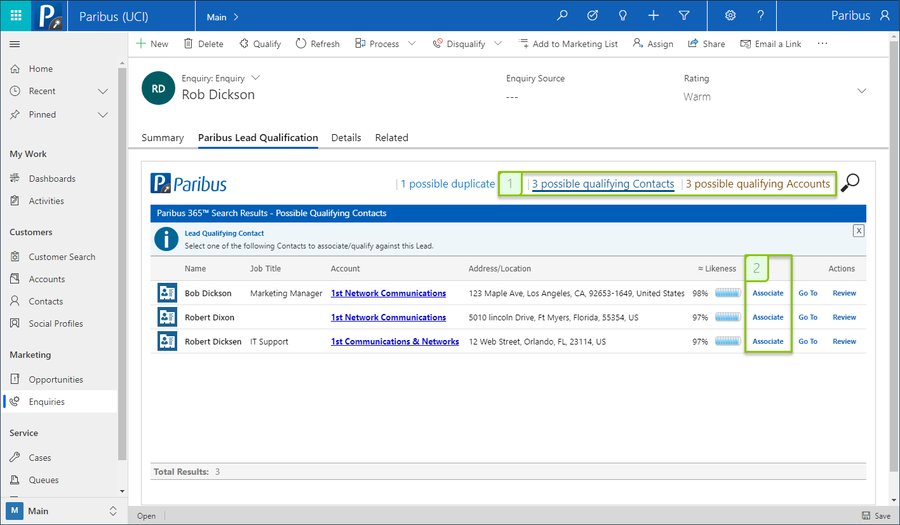Close the Lead Qualifying Contact banner
The height and width of the screenshot is (525, 900).
pyautogui.click(x=858, y=231)
